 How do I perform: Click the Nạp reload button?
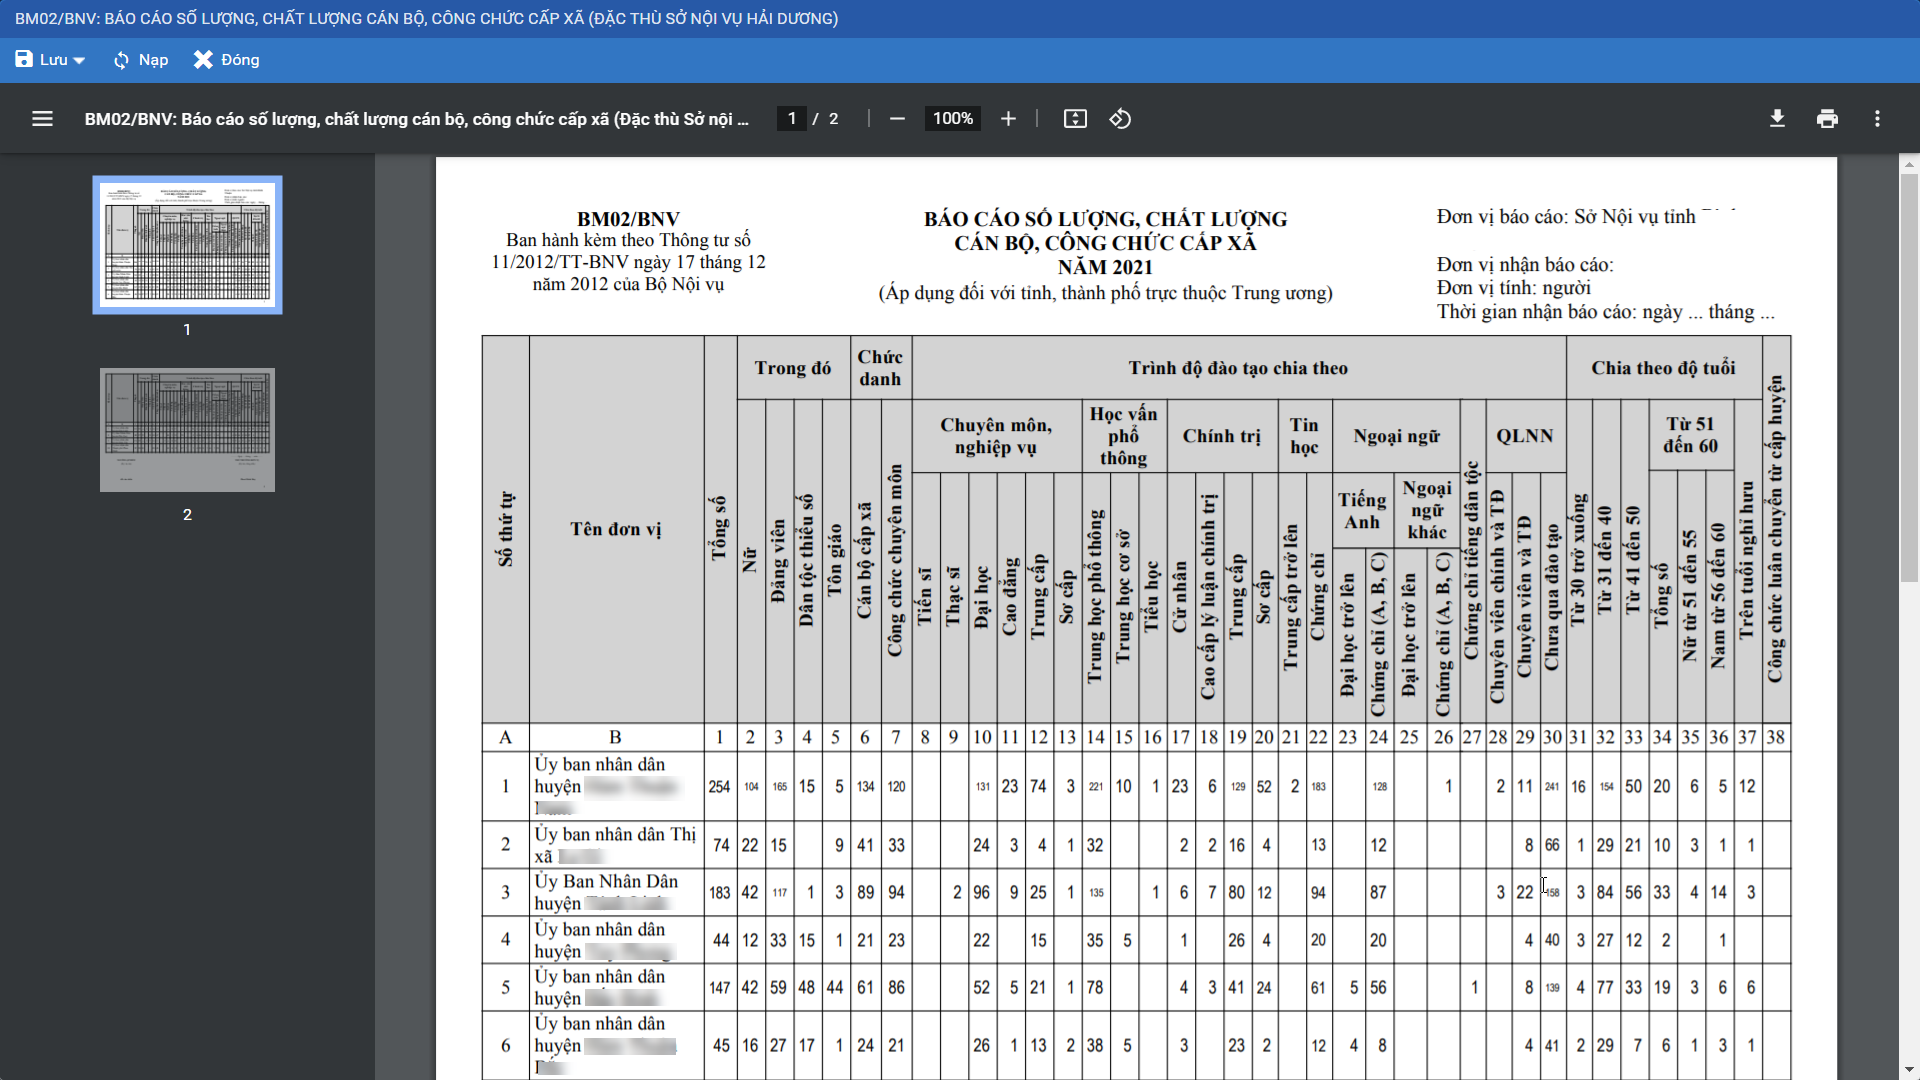click(153, 60)
